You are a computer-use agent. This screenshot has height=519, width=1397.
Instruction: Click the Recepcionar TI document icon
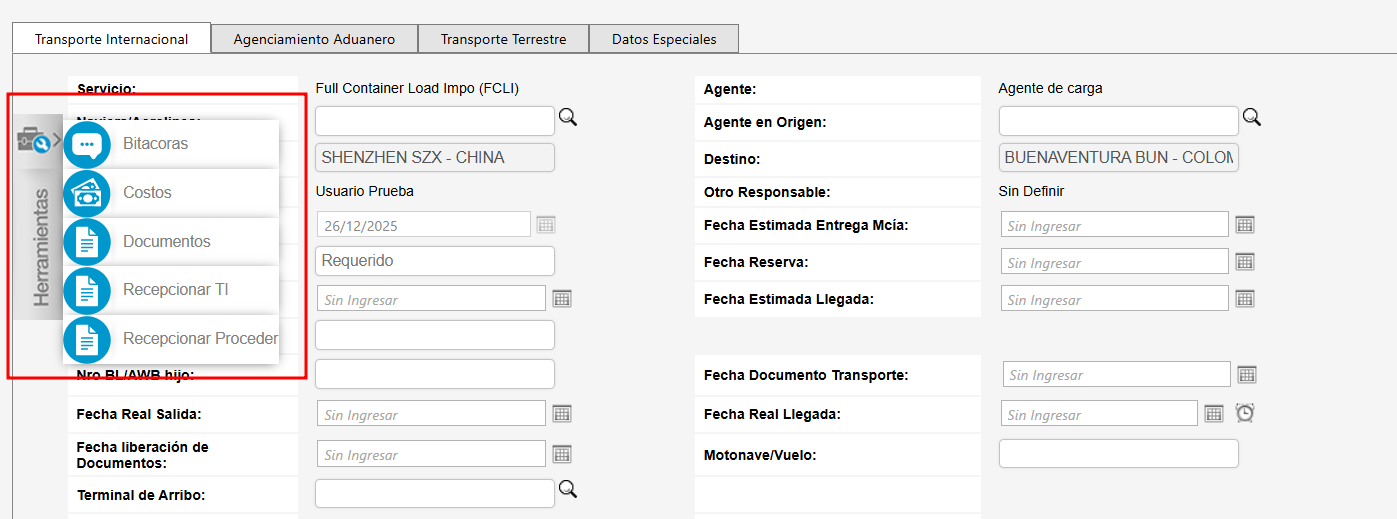click(x=87, y=290)
